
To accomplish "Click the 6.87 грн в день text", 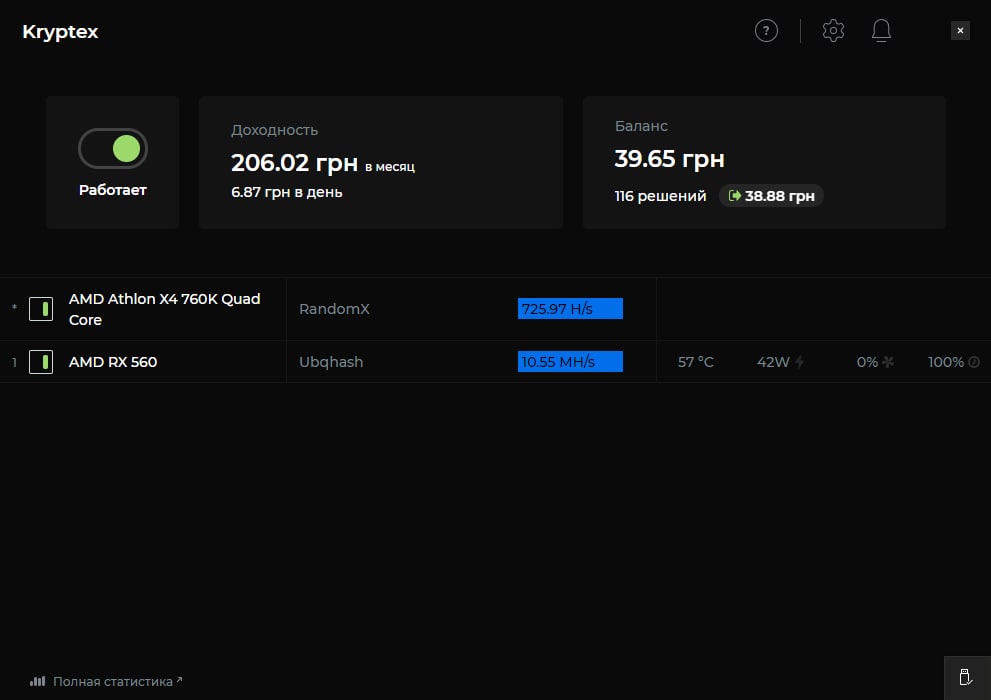I will point(287,192).
